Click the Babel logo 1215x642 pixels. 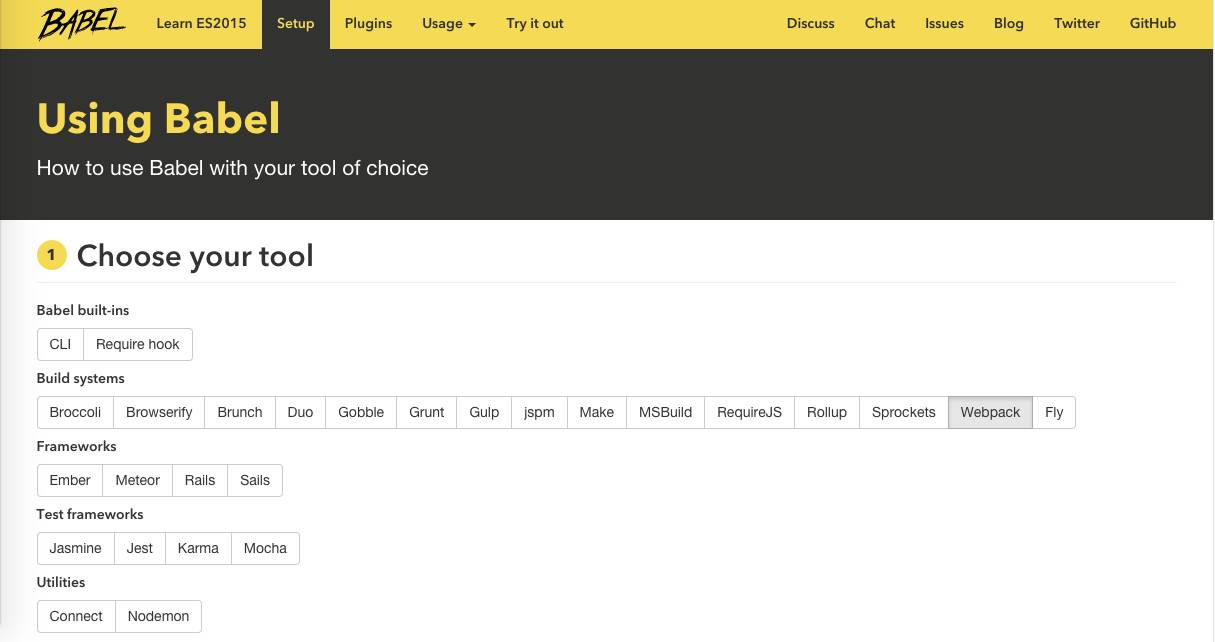point(82,23)
